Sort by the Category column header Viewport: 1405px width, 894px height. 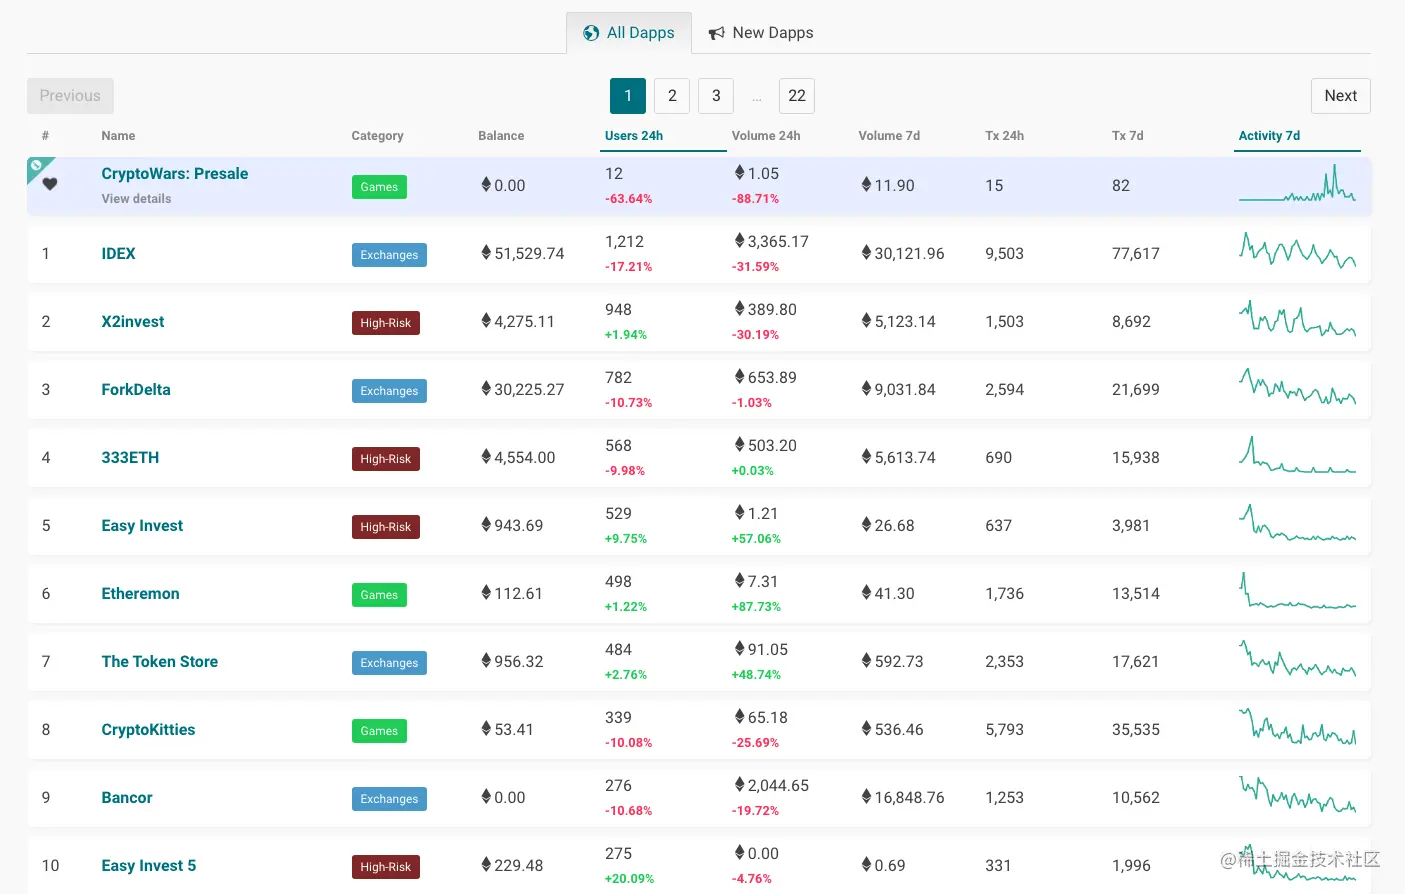click(x=377, y=136)
